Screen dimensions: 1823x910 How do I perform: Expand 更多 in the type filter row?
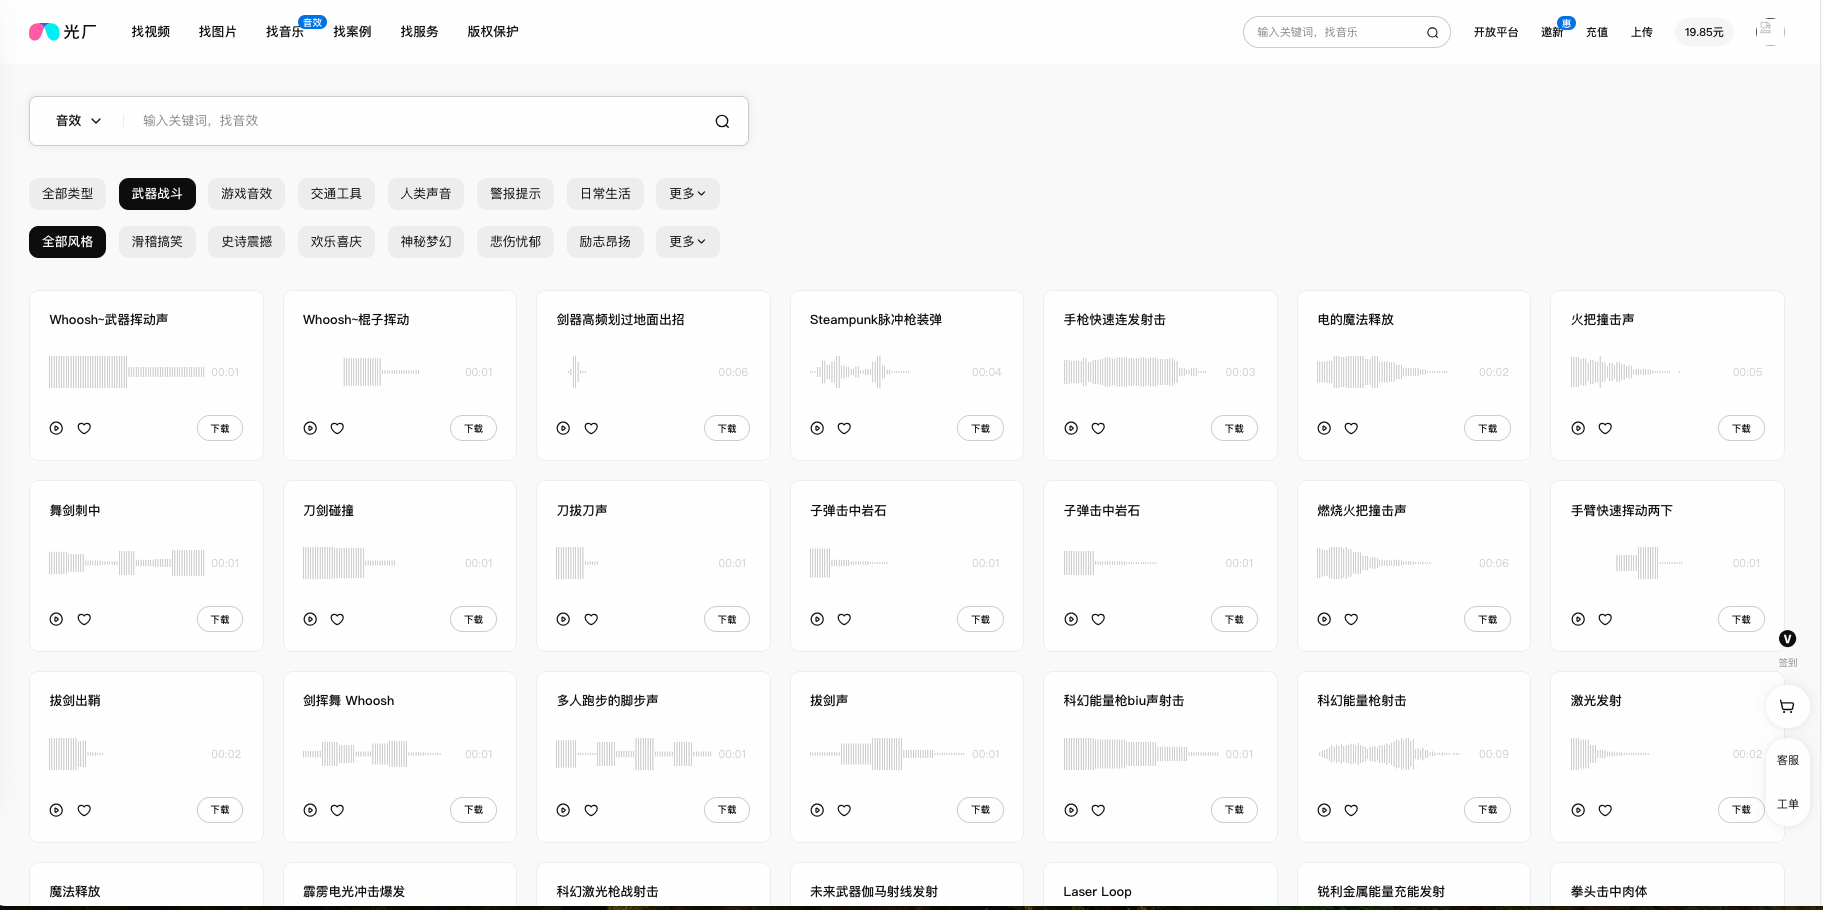pyautogui.click(x=687, y=194)
